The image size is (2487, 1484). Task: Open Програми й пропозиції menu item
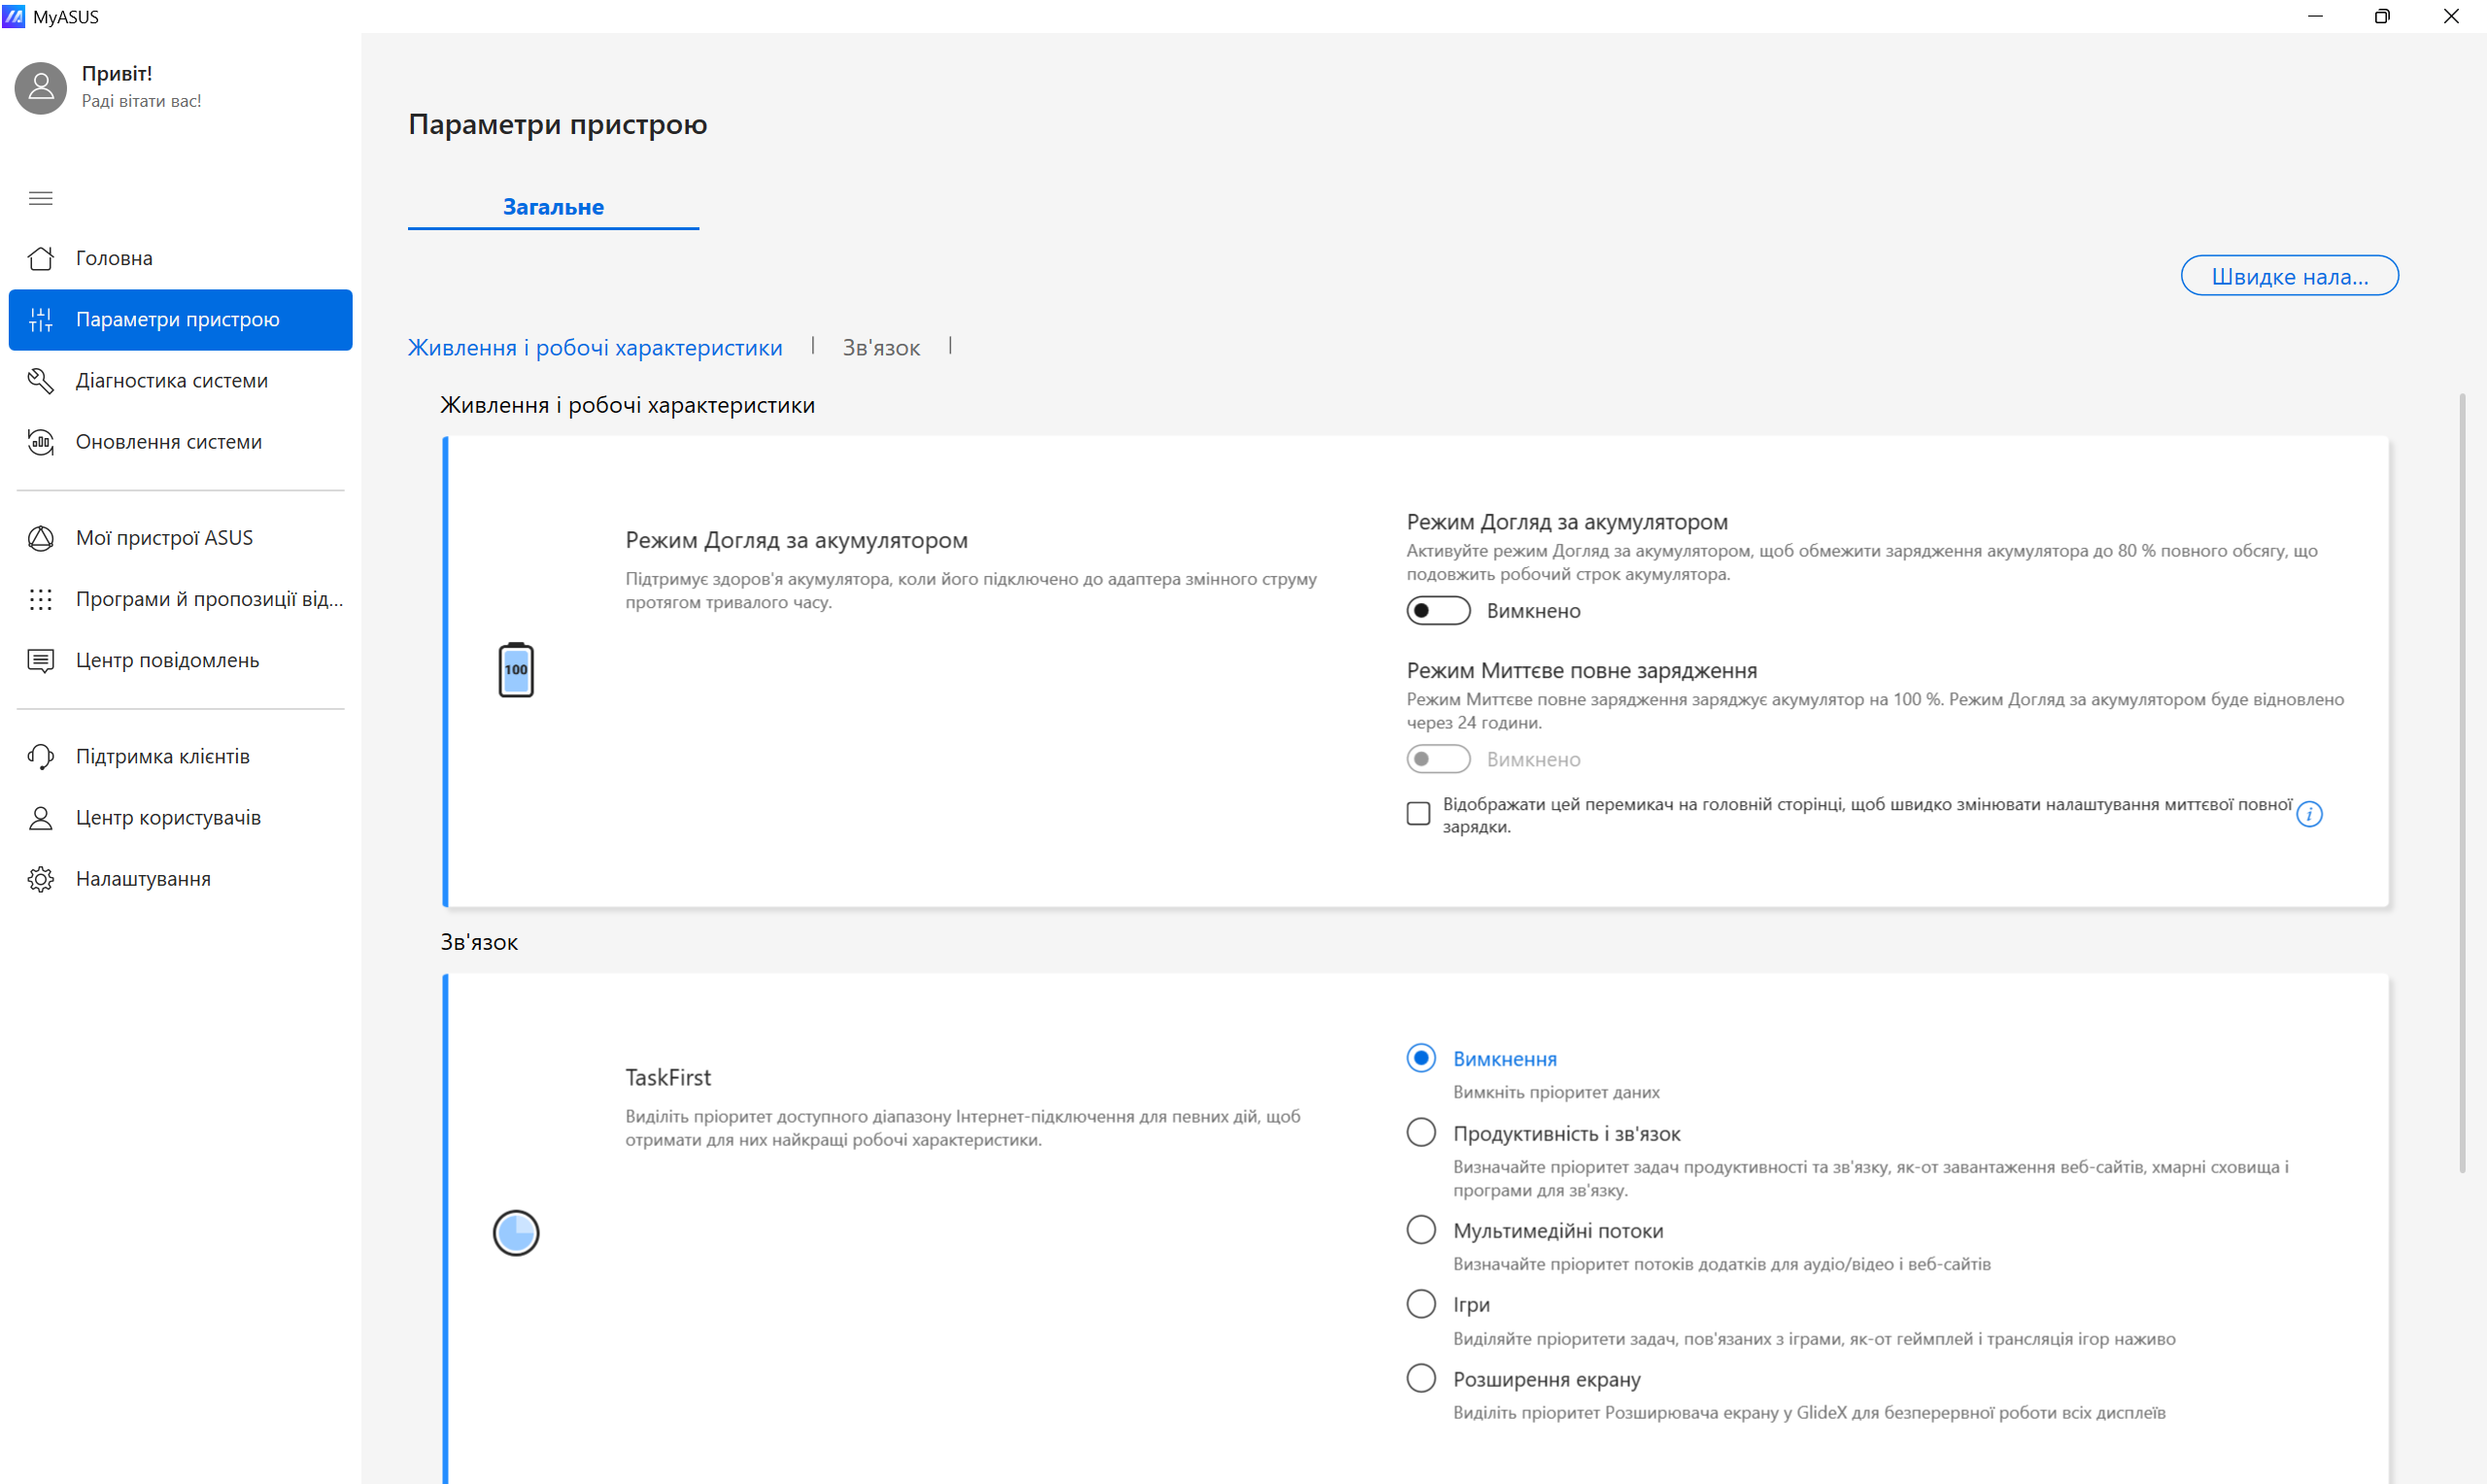(180, 599)
